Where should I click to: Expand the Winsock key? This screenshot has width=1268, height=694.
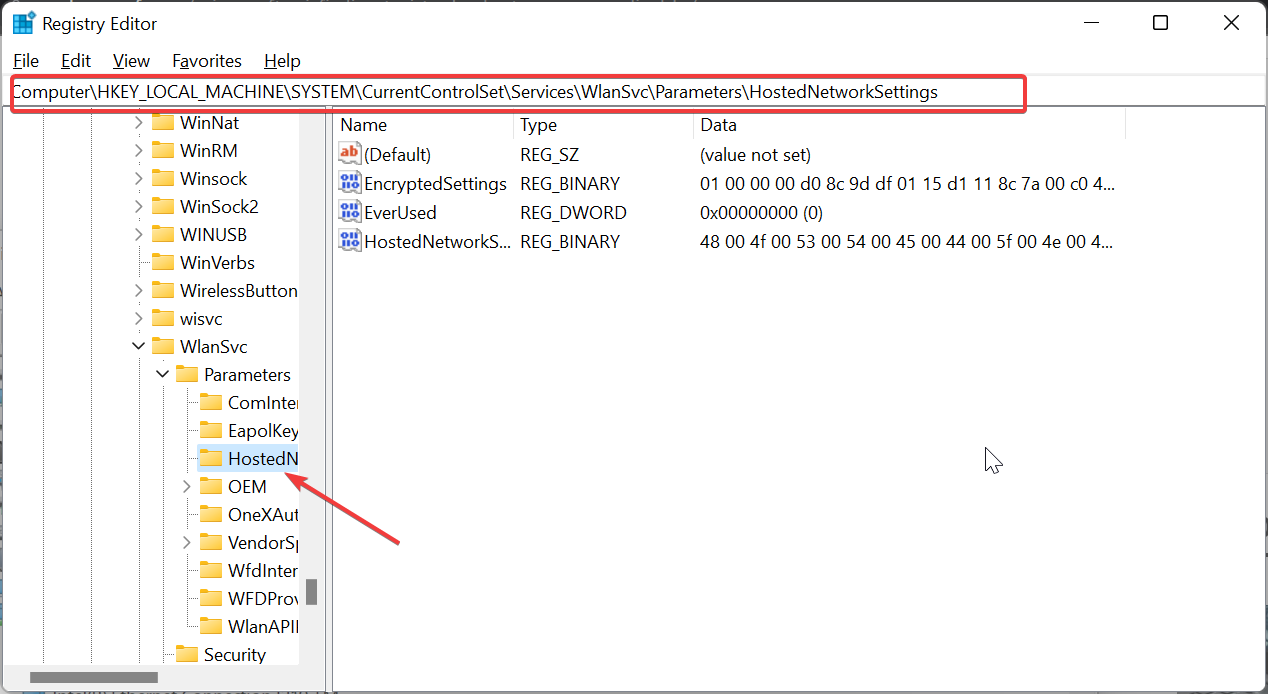(139, 179)
